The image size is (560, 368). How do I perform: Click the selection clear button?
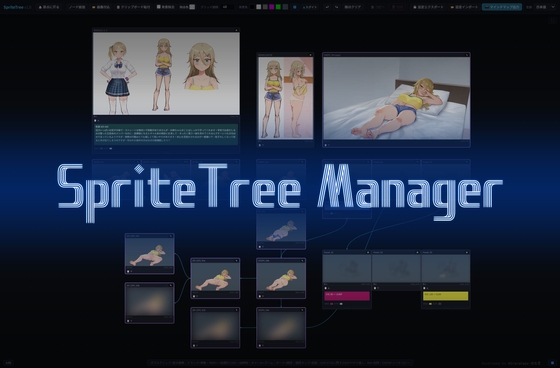(352, 7)
